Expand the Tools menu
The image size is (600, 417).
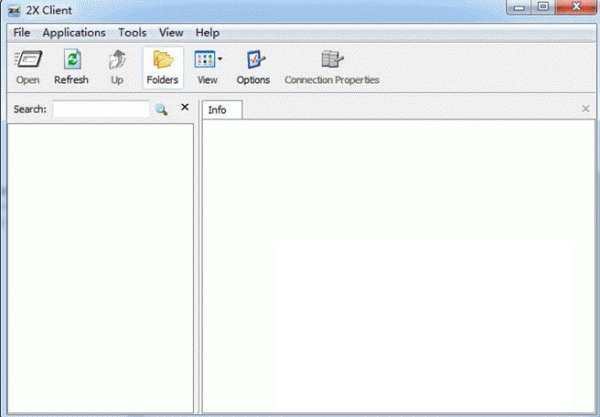tap(132, 32)
